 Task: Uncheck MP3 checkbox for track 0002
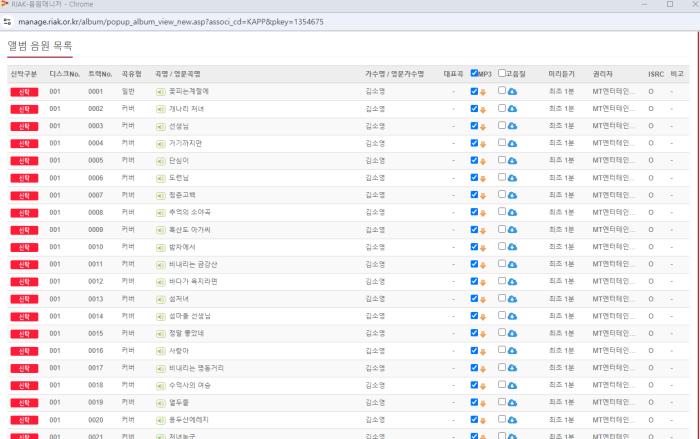pyautogui.click(x=474, y=108)
